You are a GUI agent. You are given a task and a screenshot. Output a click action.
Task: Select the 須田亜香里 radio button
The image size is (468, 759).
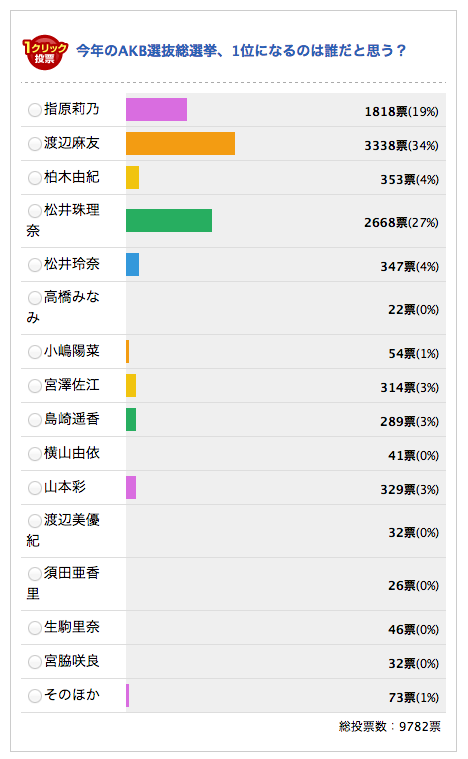click(x=34, y=574)
